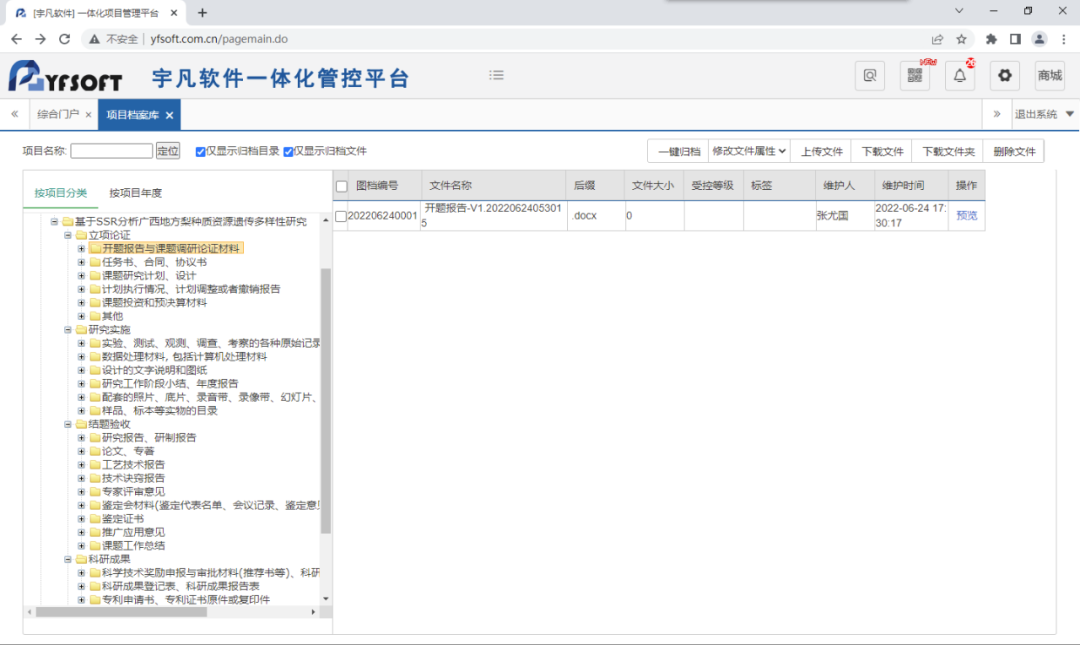
Task: Toggle 仅显示归档文件 checkbox
Action: [x=288, y=152]
